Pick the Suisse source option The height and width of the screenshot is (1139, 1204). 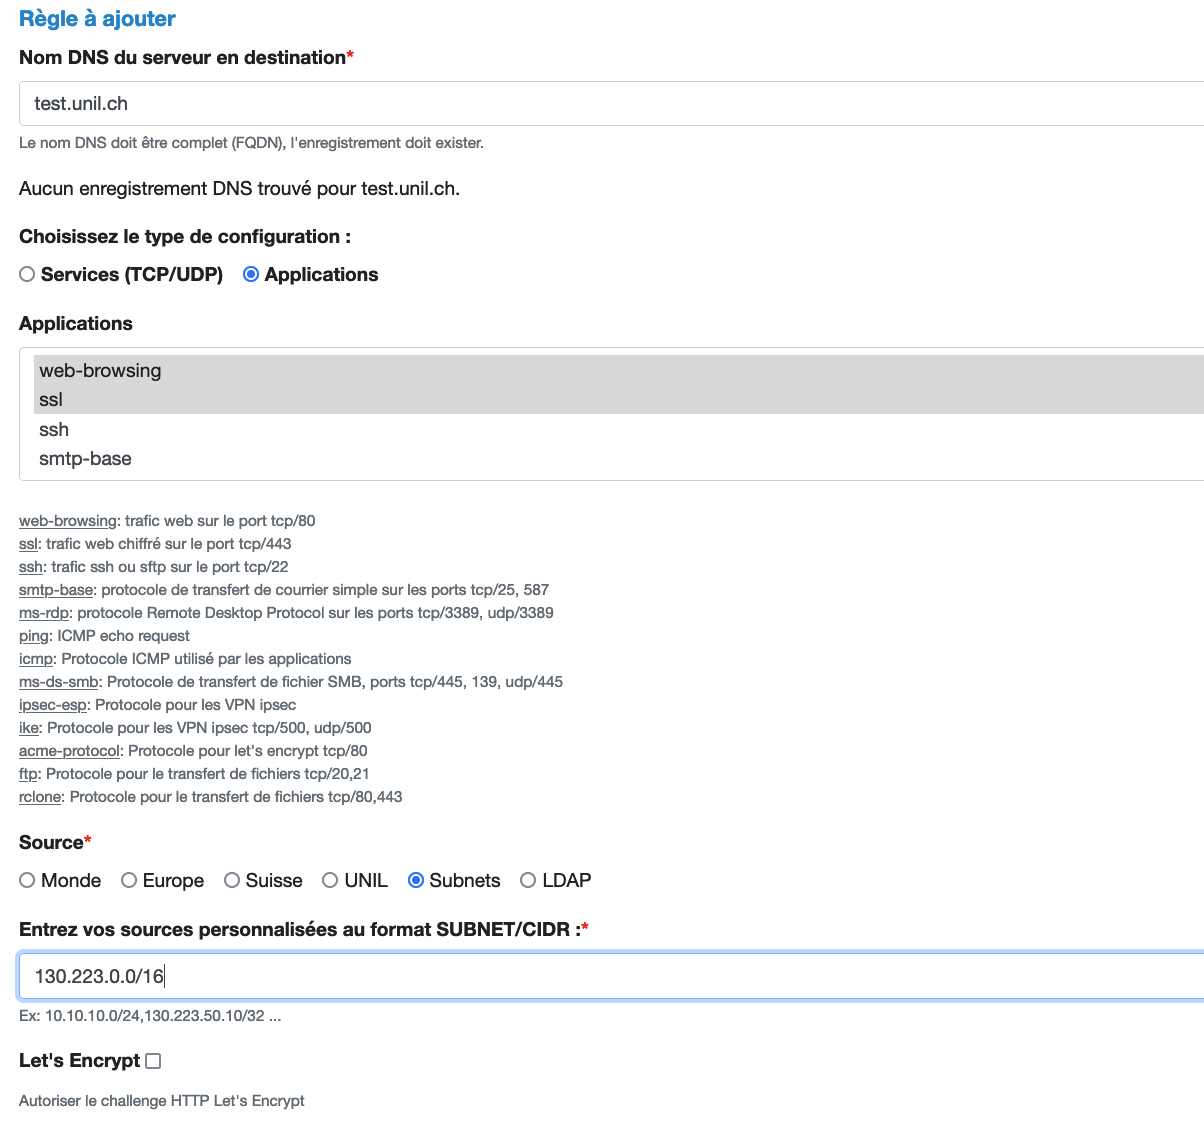[x=232, y=880]
